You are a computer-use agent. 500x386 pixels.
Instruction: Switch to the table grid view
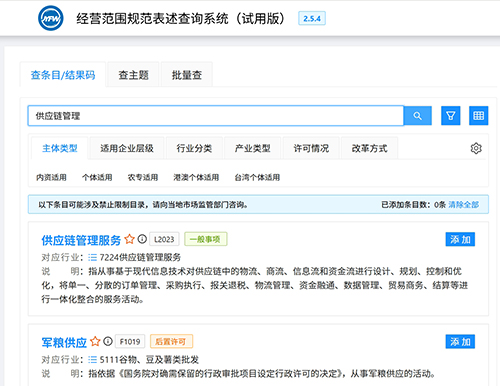[x=479, y=116]
